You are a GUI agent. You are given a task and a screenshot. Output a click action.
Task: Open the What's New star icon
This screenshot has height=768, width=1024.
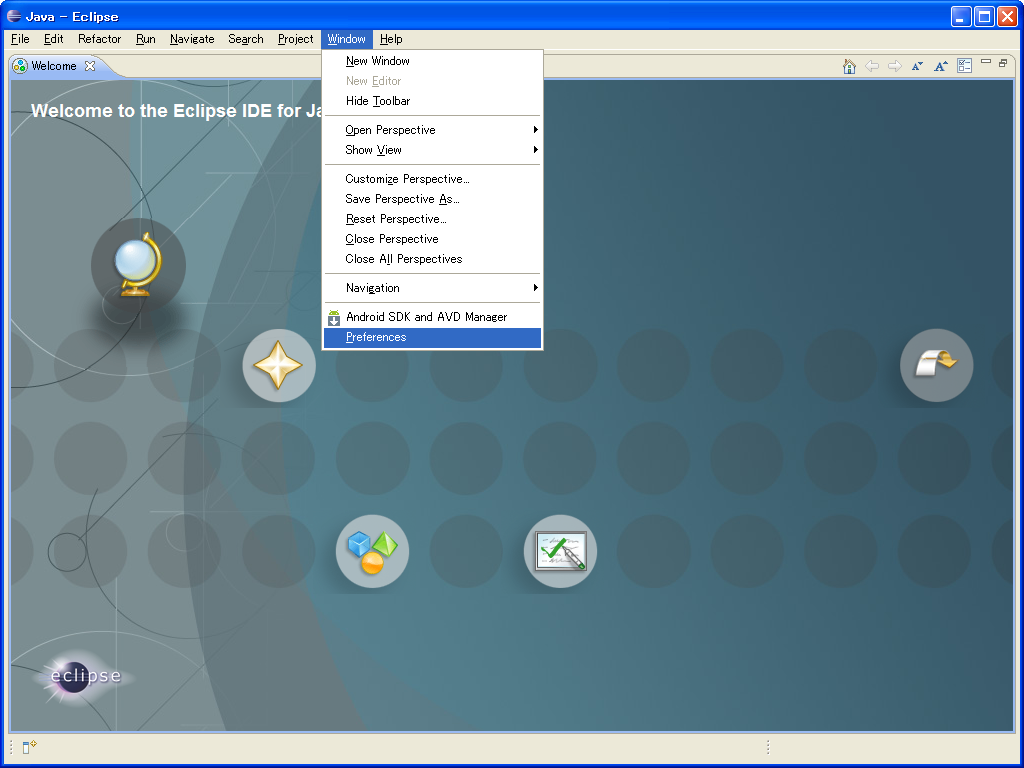[279, 366]
